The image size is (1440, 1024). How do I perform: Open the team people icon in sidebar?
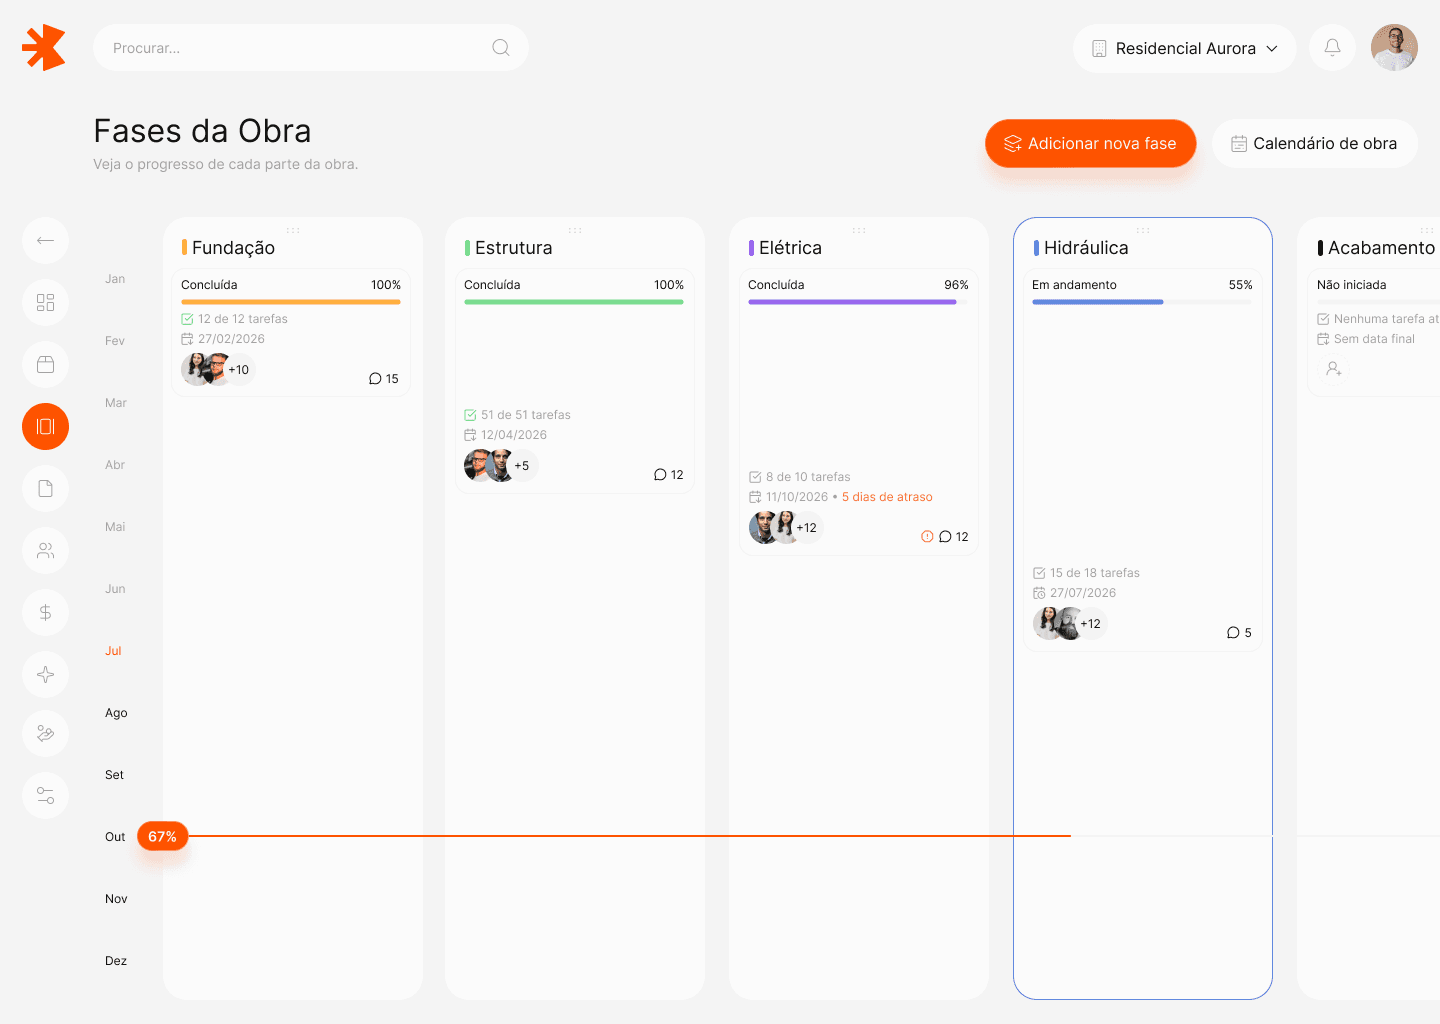point(45,550)
